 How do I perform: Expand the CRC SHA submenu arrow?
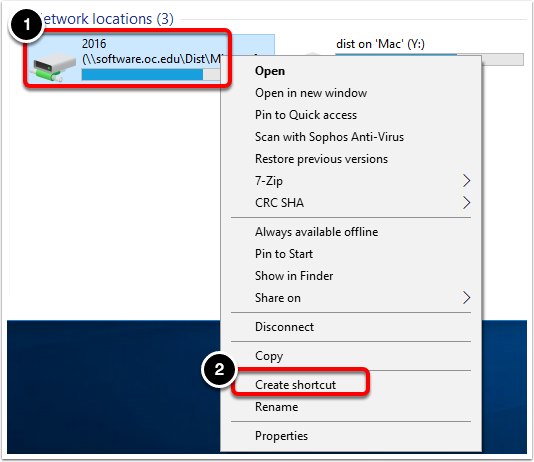466,203
